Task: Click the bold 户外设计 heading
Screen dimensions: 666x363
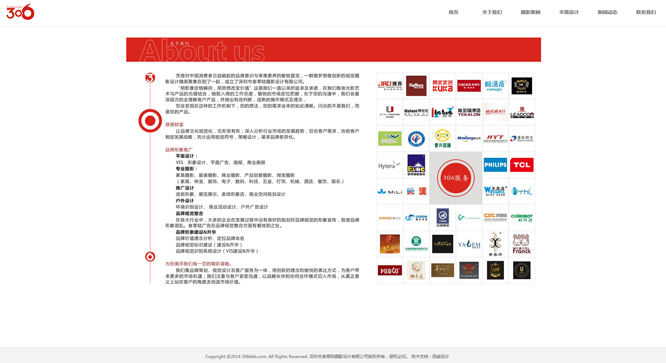Action: [185, 200]
